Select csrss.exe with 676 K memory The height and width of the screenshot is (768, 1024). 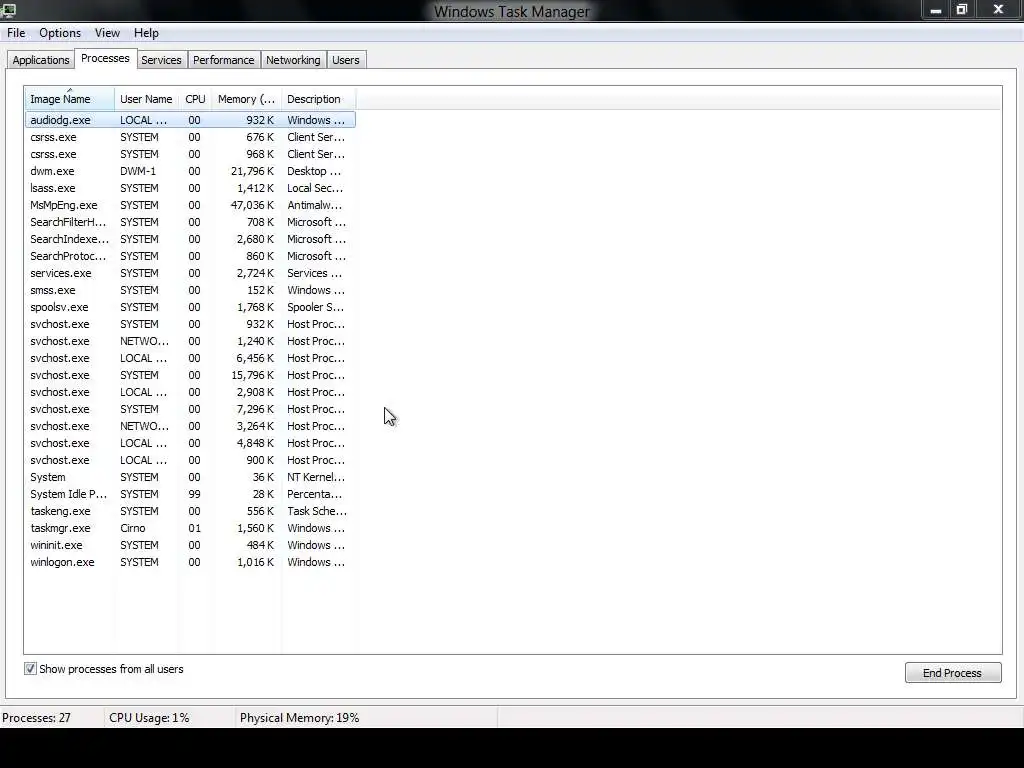point(190,137)
